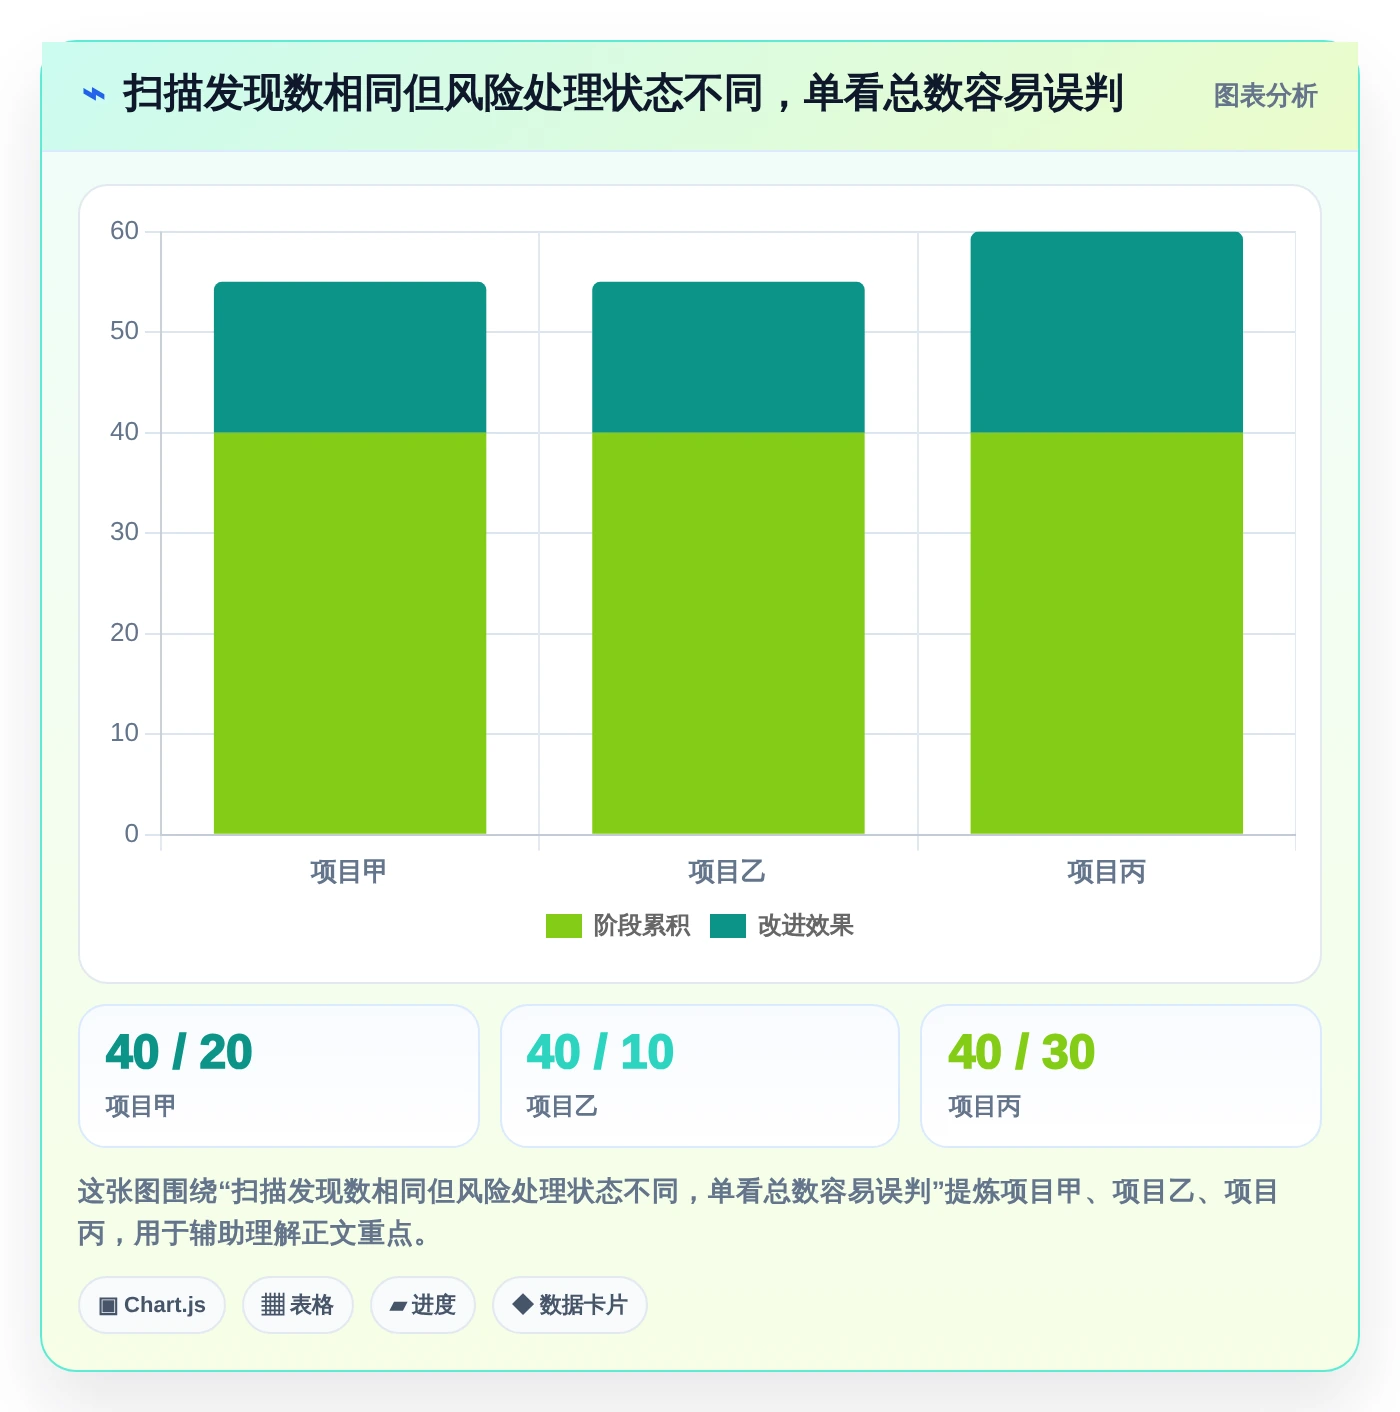Viewport: 1400px width, 1412px height.
Task: Click the dark teal bar segment of 项目丙
Action: pyautogui.click(x=1107, y=332)
